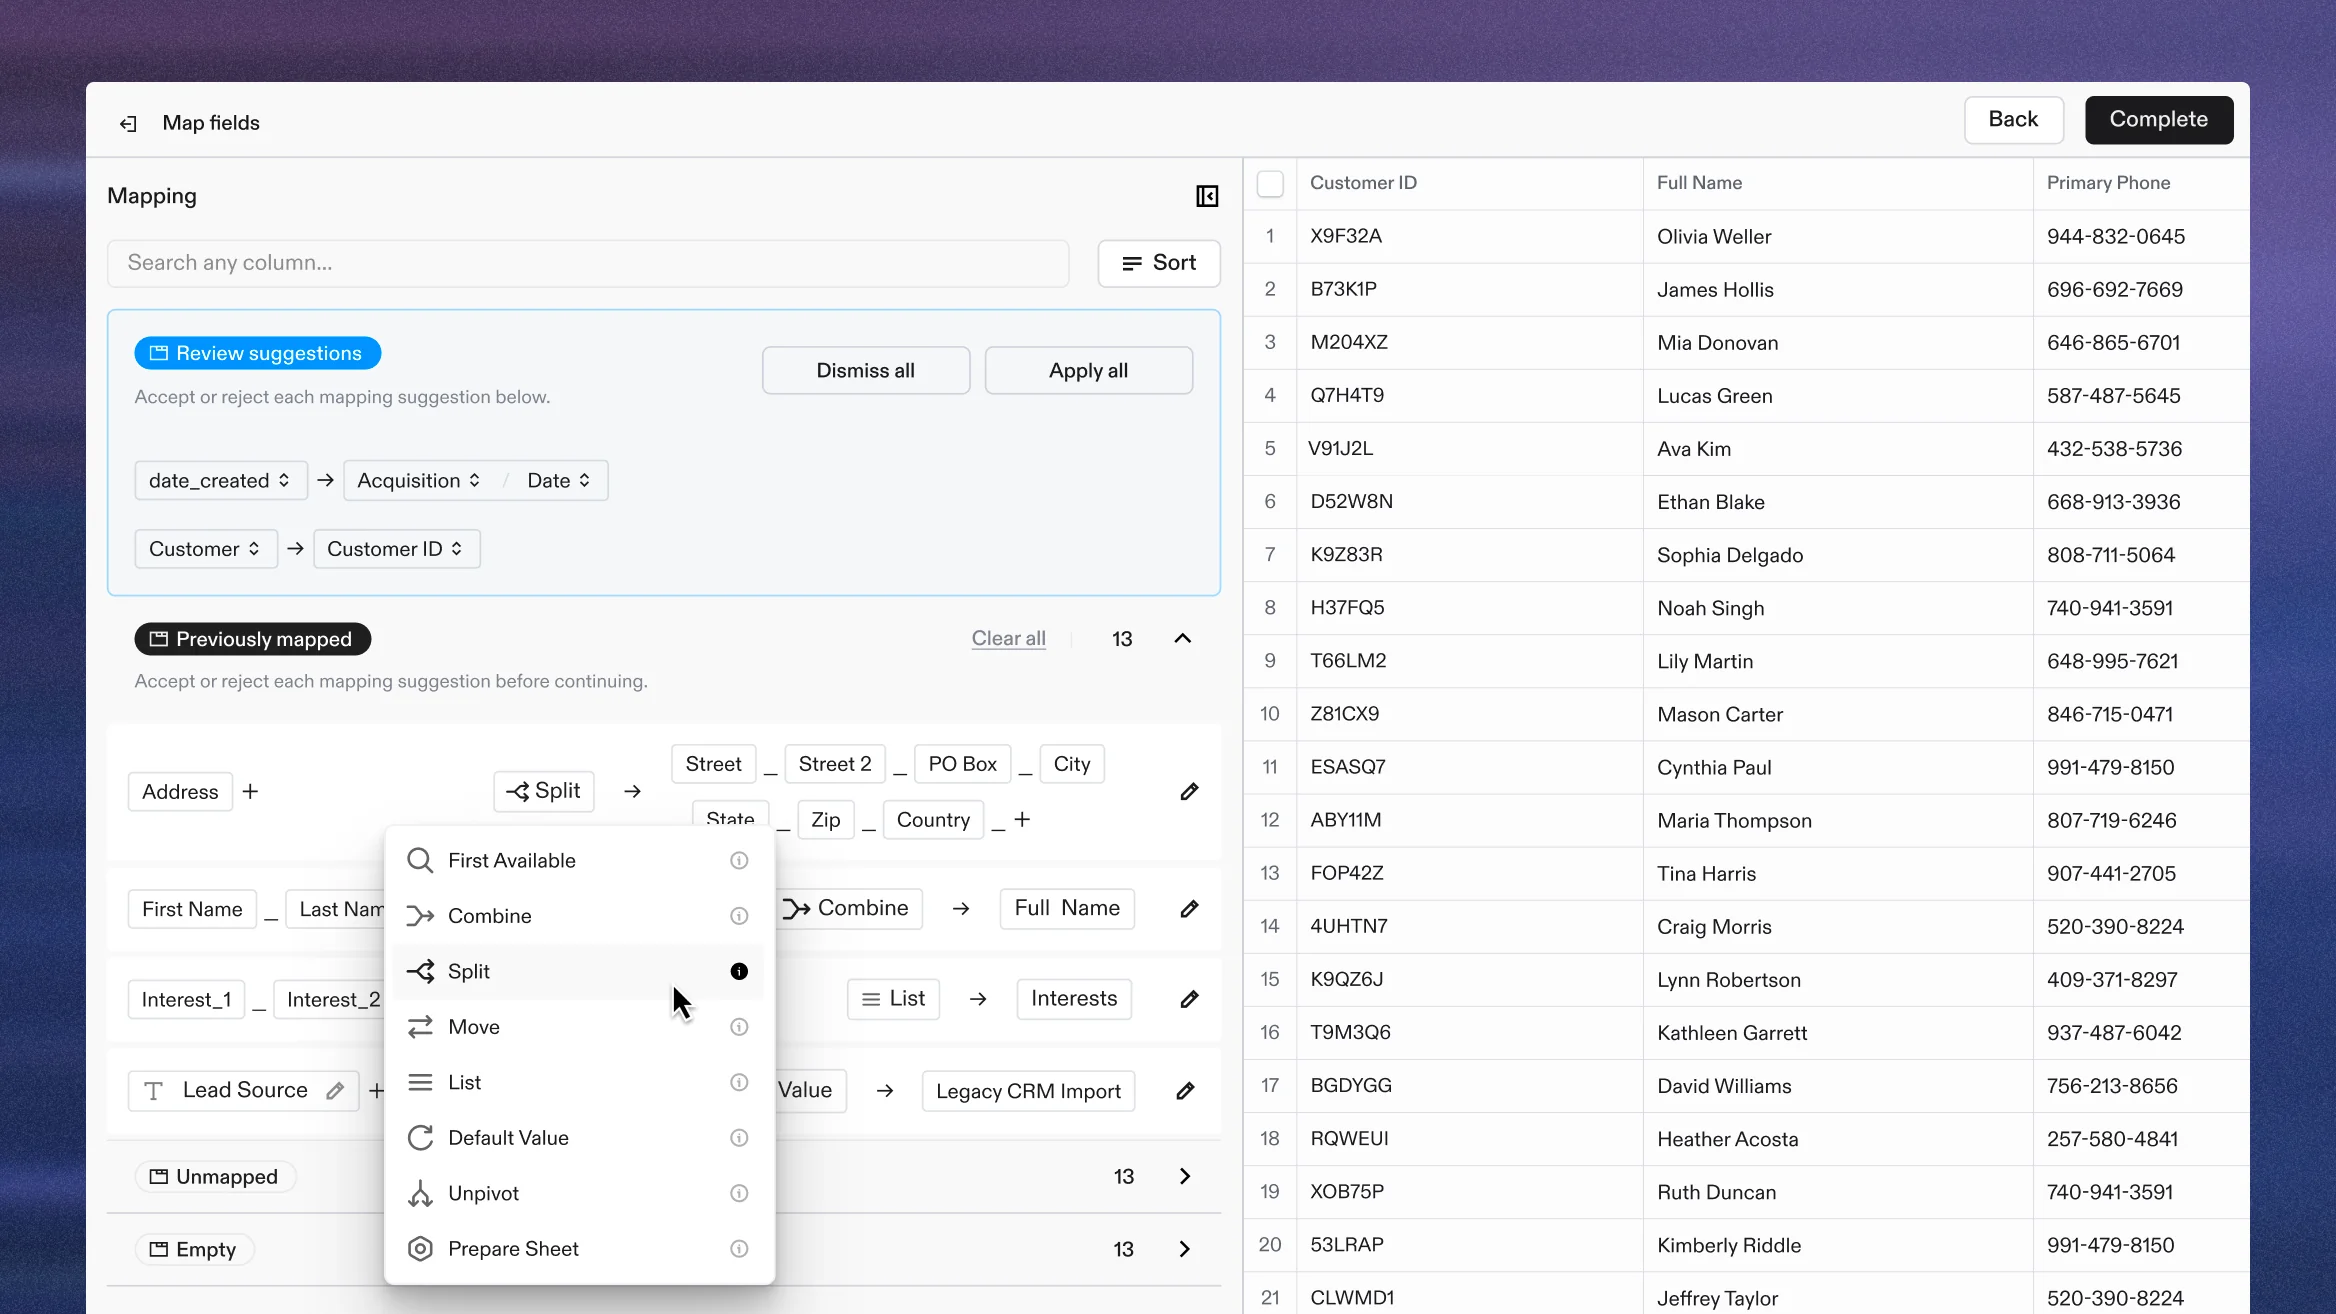
Task: Select Unpivot from the transform menu
Action: tap(483, 1193)
